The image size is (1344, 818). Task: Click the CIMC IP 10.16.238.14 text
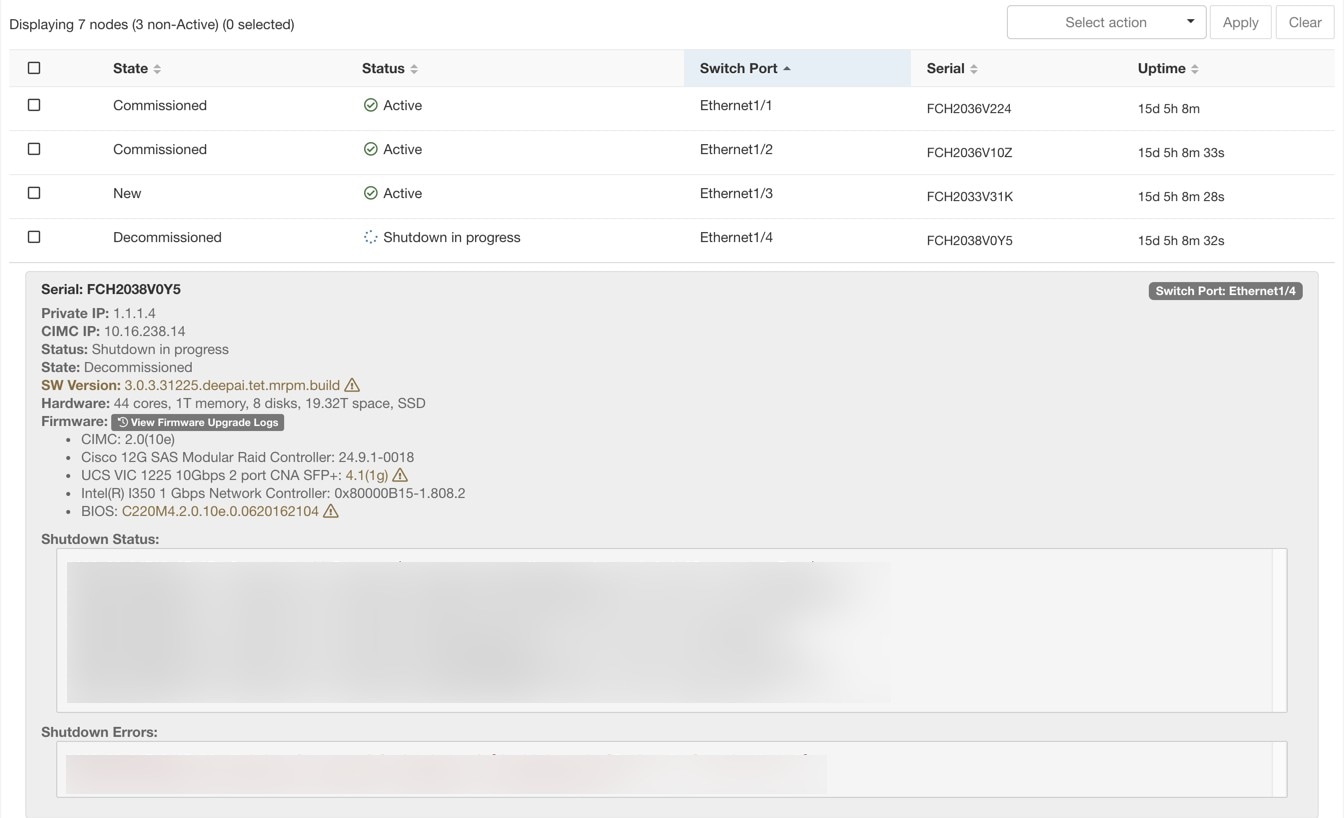coord(113,331)
